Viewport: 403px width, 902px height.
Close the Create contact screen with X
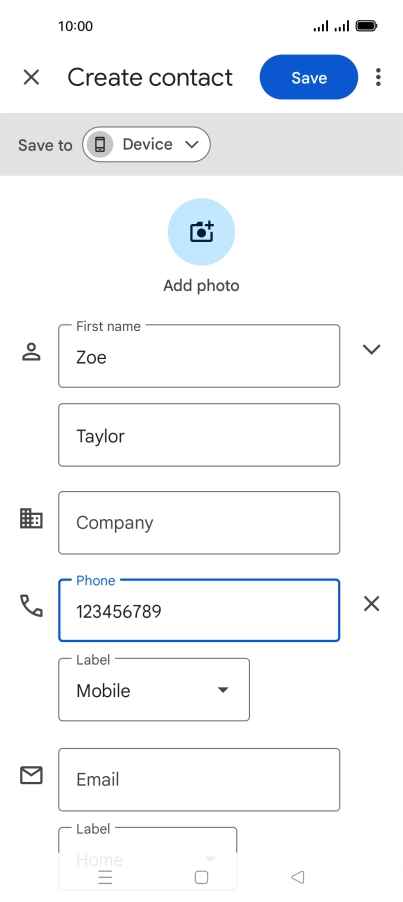click(x=31, y=77)
